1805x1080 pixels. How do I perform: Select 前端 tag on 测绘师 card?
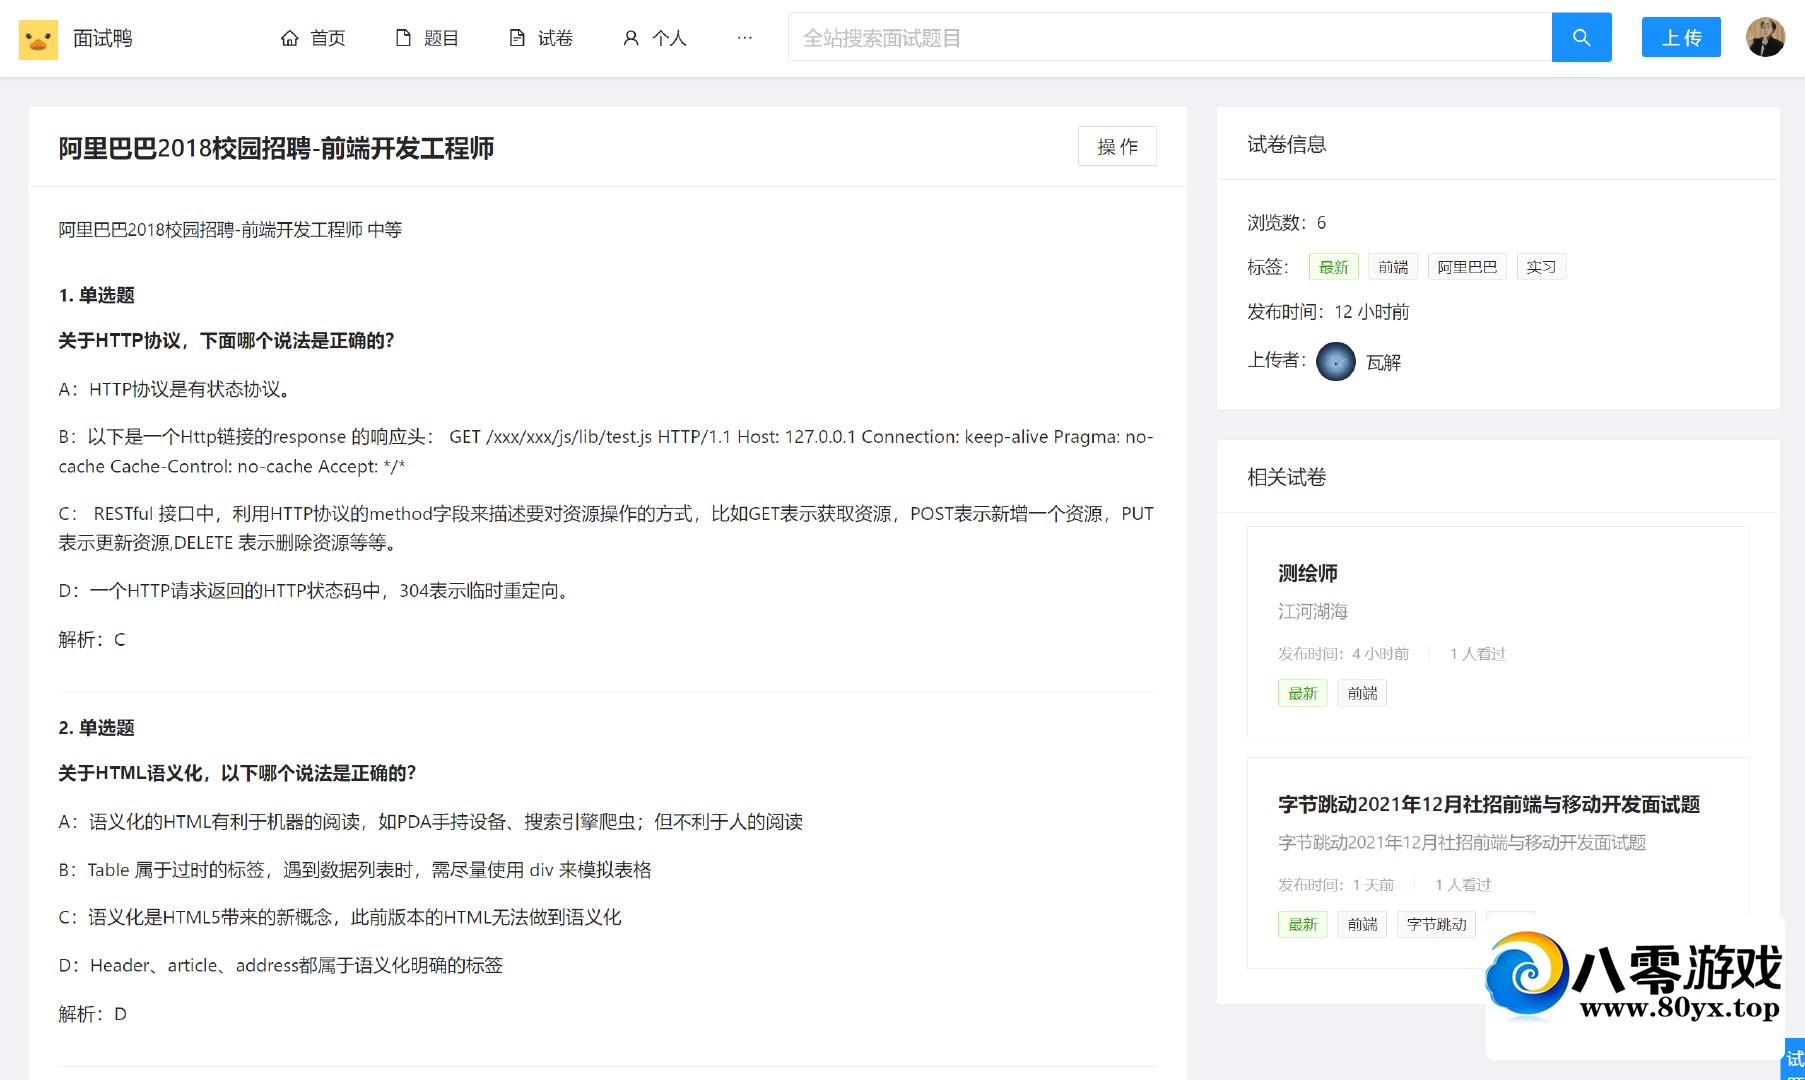click(x=1361, y=693)
